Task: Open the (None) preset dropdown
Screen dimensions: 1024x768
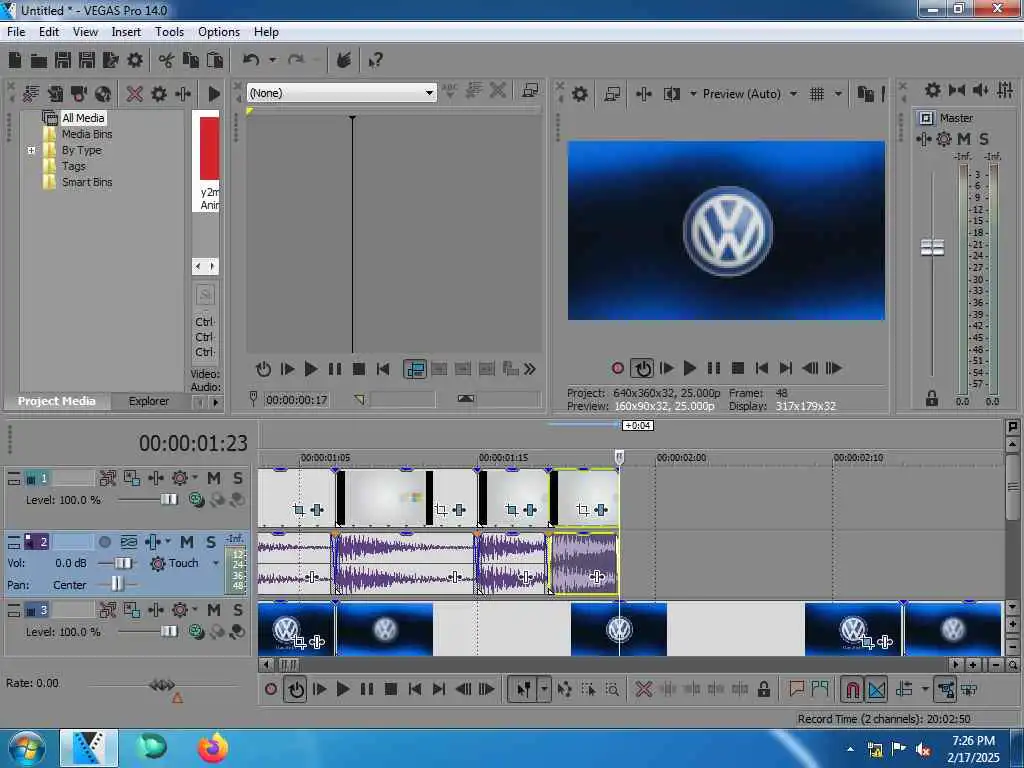Action: [x=342, y=93]
